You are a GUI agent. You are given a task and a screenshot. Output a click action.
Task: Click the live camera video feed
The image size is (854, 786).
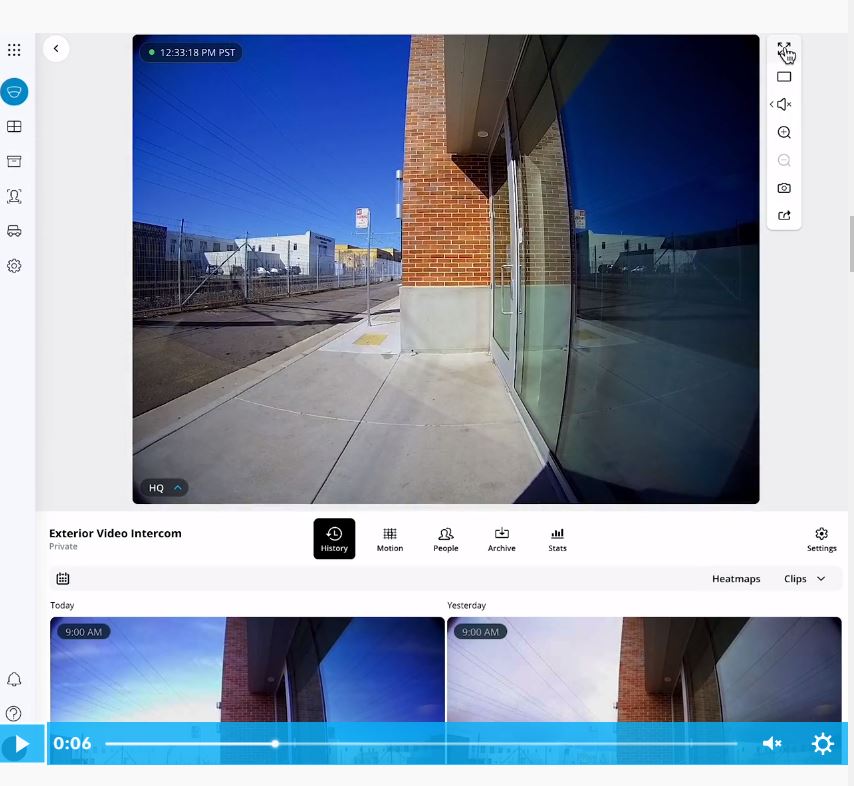(446, 269)
